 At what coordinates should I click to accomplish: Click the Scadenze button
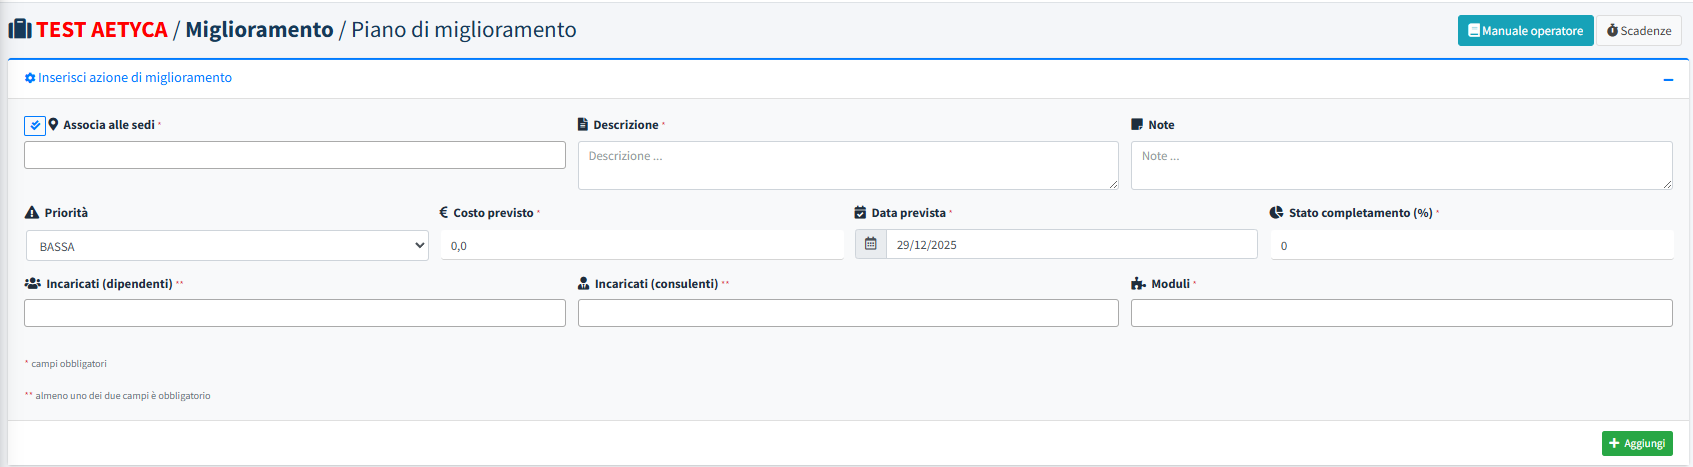[x=1639, y=31]
